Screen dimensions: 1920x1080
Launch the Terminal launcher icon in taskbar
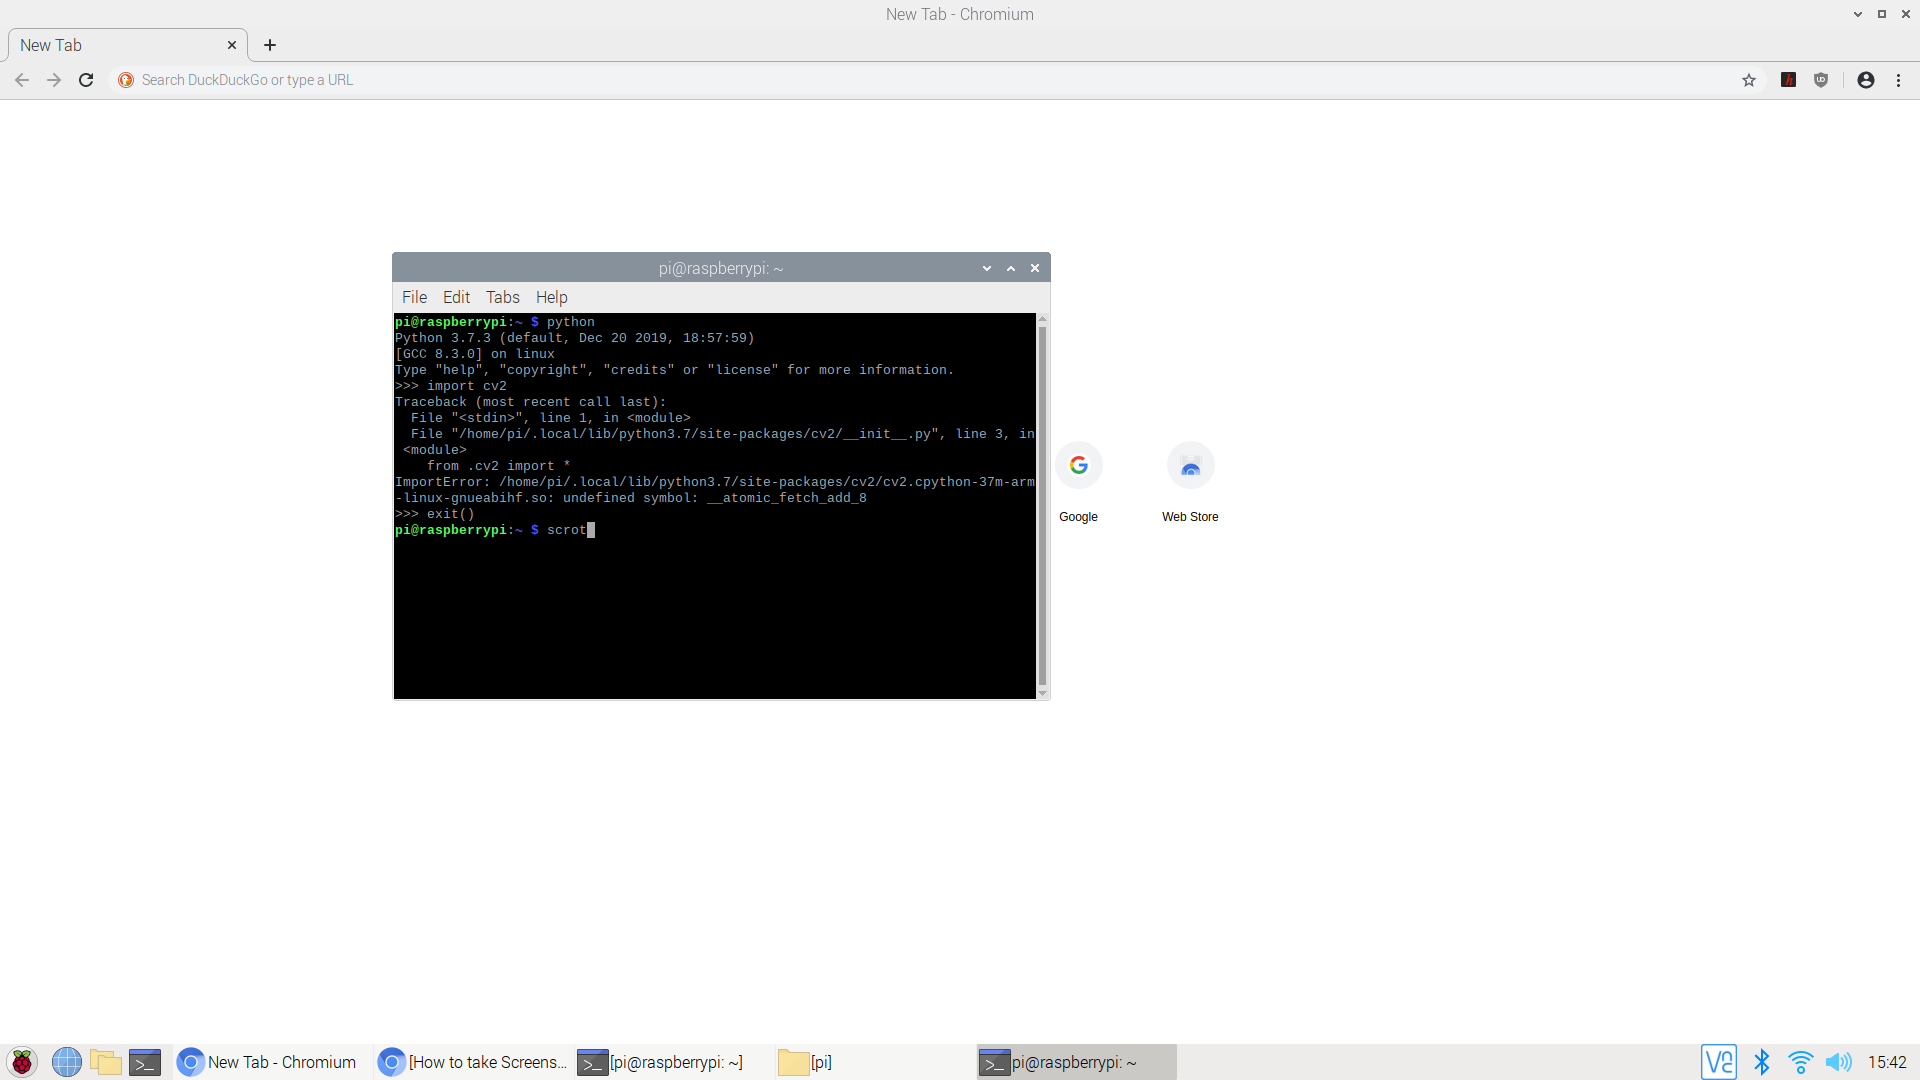pos(145,1062)
